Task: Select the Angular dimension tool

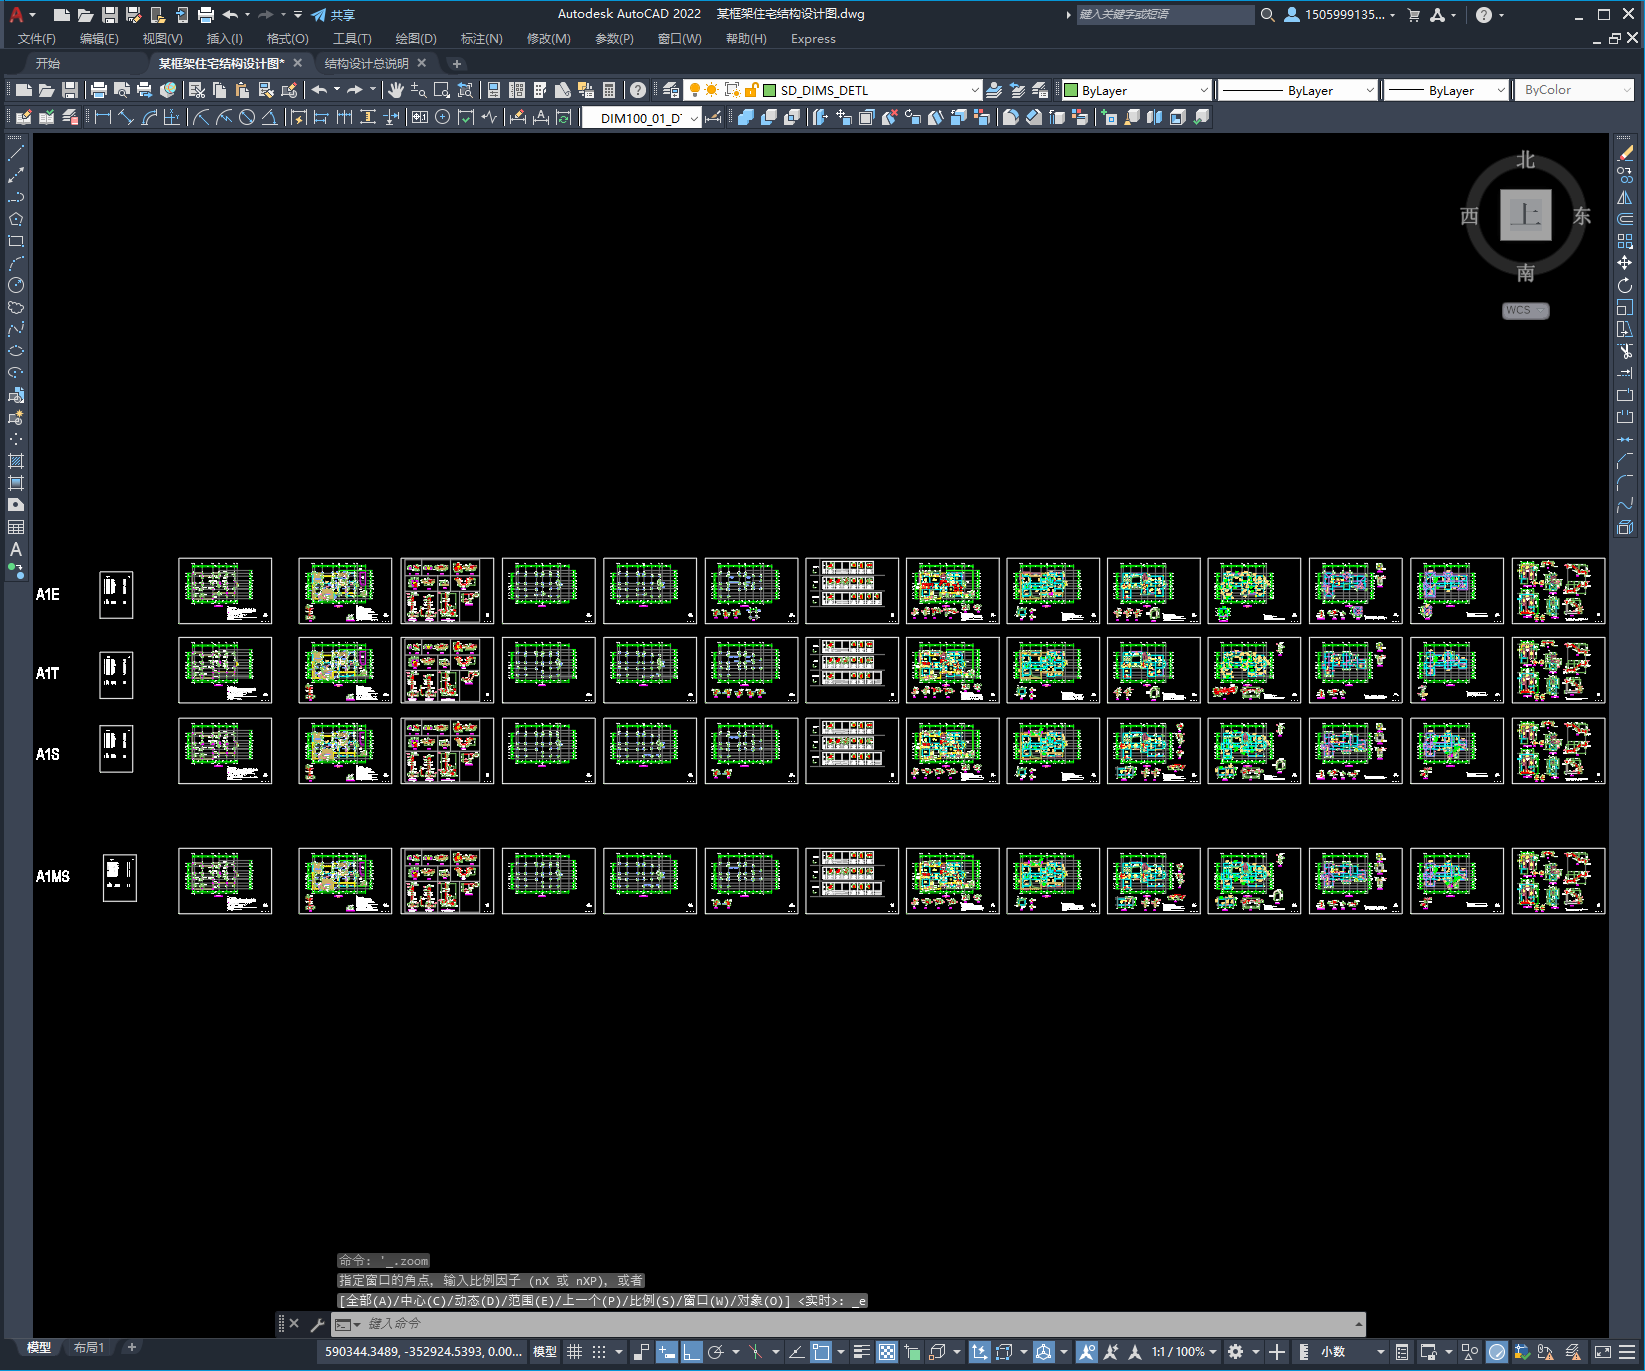Action: click(270, 117)
